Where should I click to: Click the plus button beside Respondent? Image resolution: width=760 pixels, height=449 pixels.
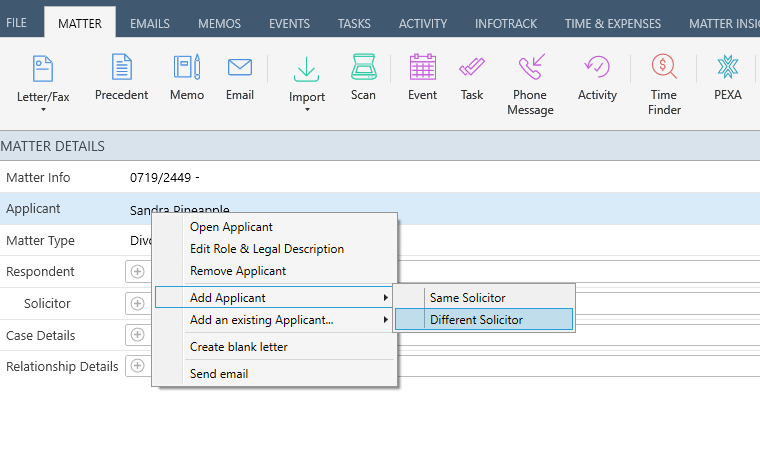138,272
